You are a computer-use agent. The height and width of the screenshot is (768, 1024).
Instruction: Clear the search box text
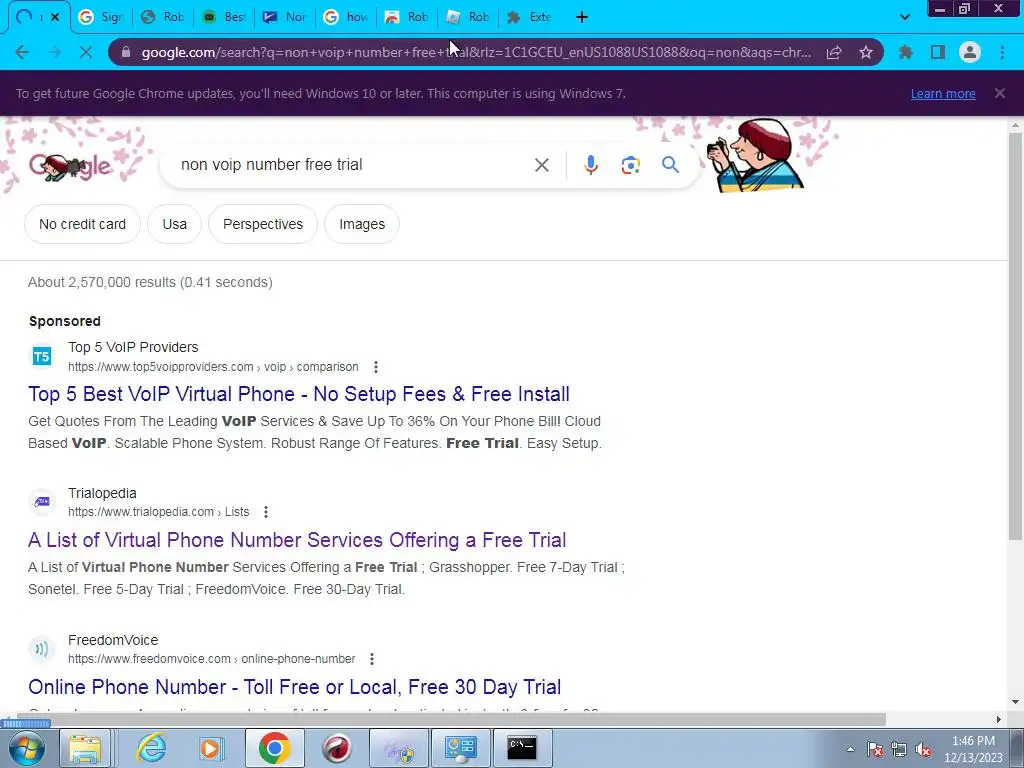coord(541,165)
